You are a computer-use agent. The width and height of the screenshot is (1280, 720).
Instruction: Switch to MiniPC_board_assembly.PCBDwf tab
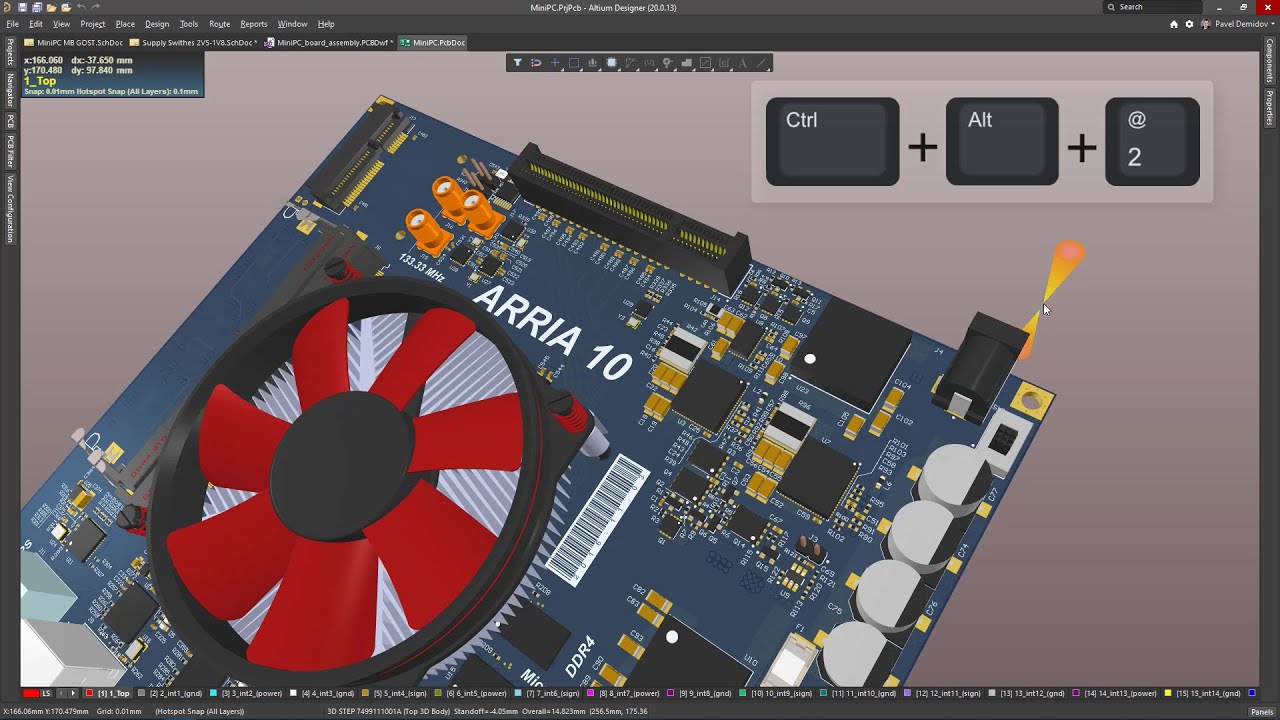(328, 43)
